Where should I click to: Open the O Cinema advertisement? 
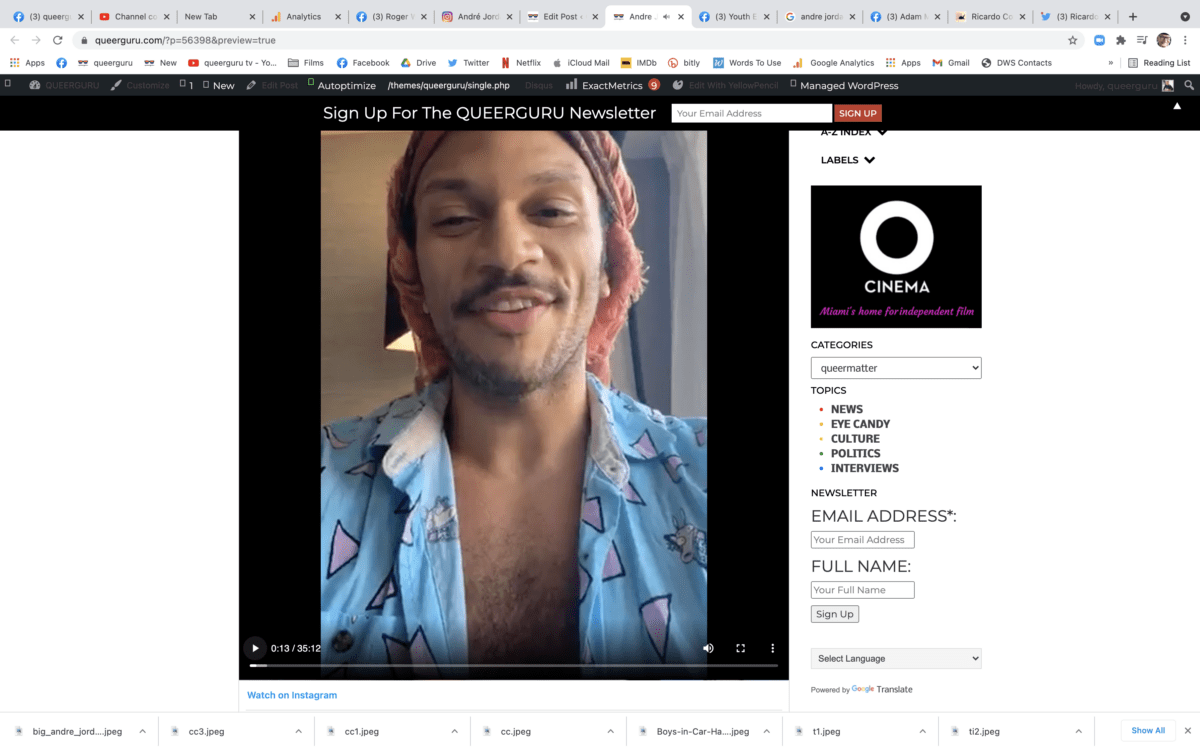[x=896, y=257]
